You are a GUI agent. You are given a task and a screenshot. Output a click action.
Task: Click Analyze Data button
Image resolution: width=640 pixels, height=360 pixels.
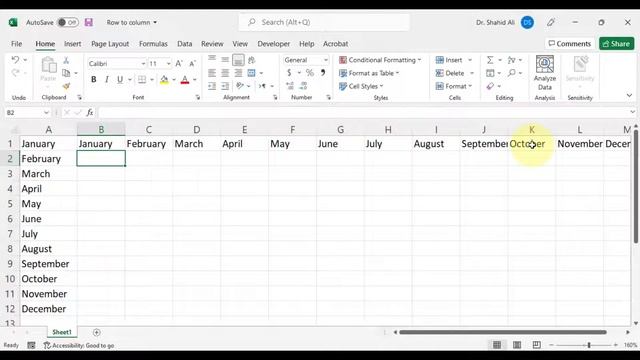click(545, 73)
